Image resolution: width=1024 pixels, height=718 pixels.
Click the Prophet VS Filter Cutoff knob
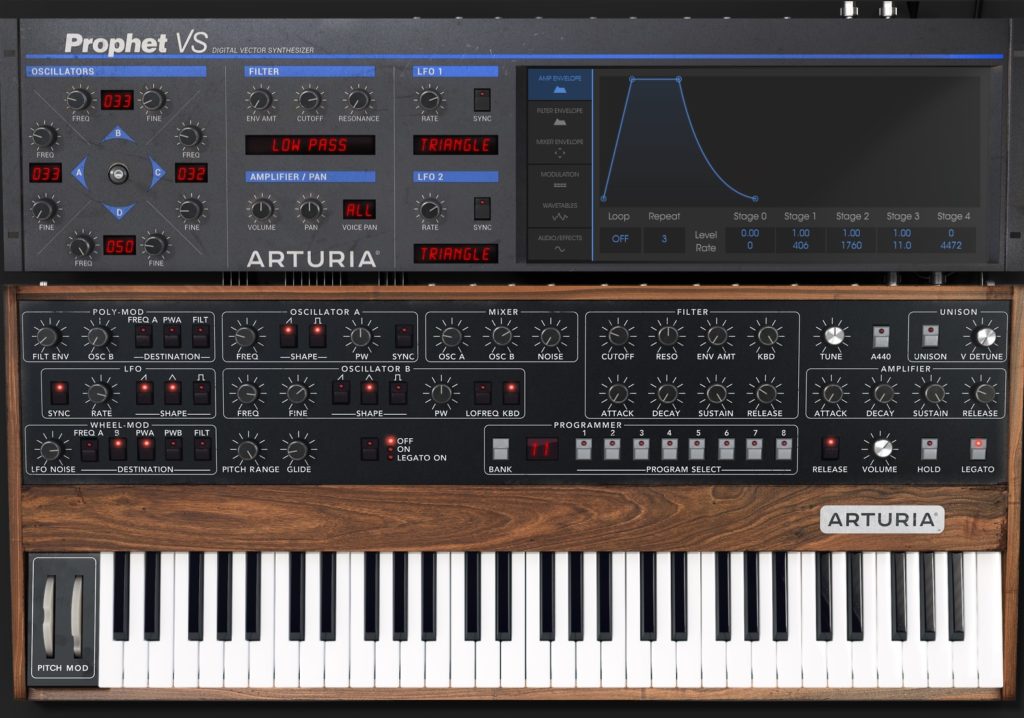[310, 100]
